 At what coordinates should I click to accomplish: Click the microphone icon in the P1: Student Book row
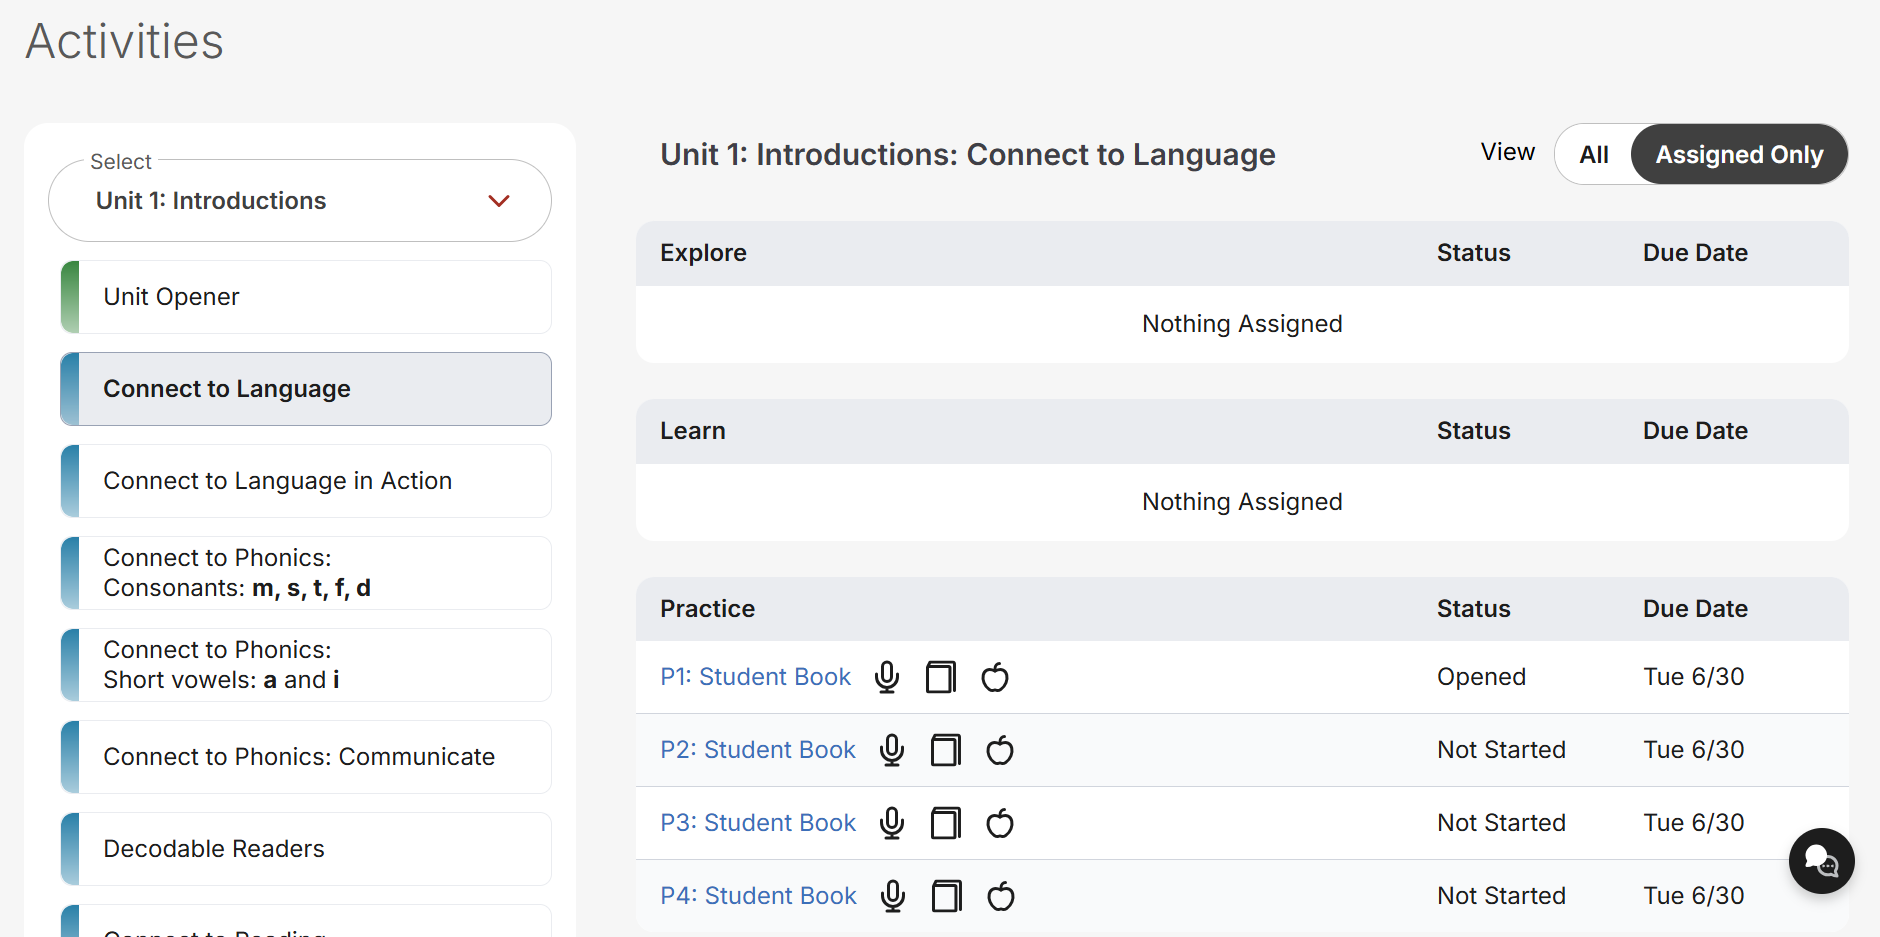[x=887, y=677]
